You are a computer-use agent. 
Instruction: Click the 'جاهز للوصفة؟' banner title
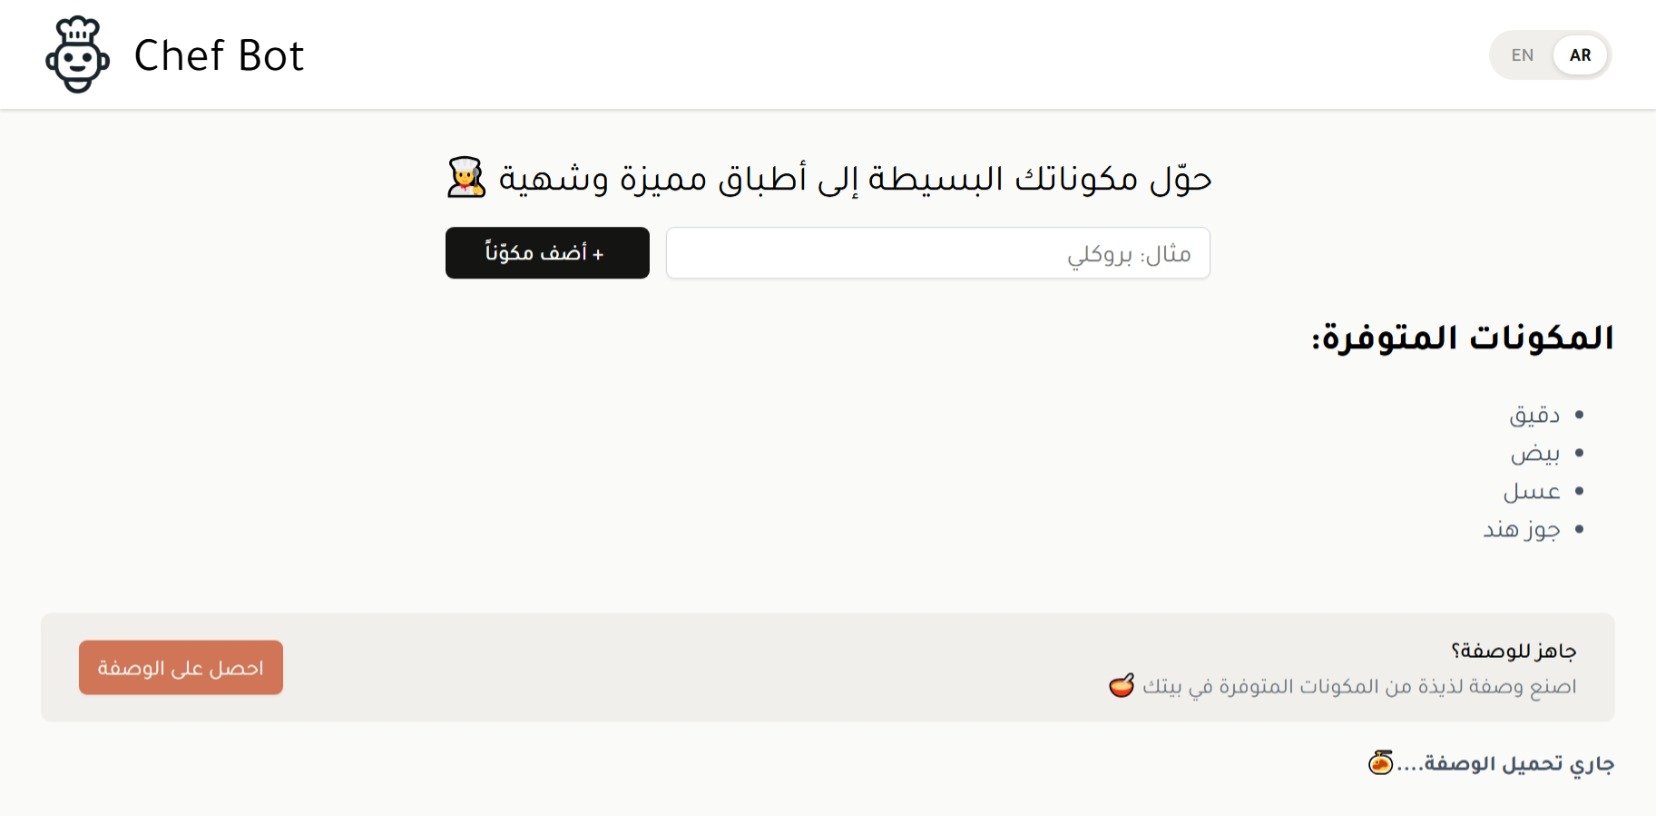1513,651
